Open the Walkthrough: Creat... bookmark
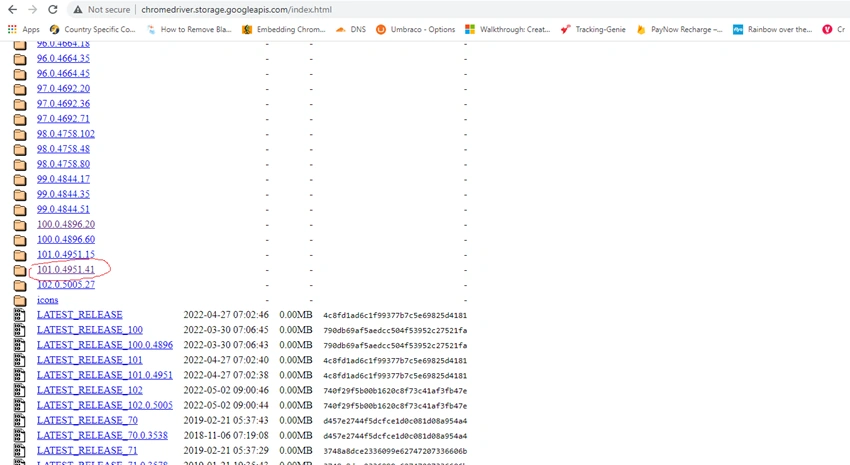 pos(508,29)
